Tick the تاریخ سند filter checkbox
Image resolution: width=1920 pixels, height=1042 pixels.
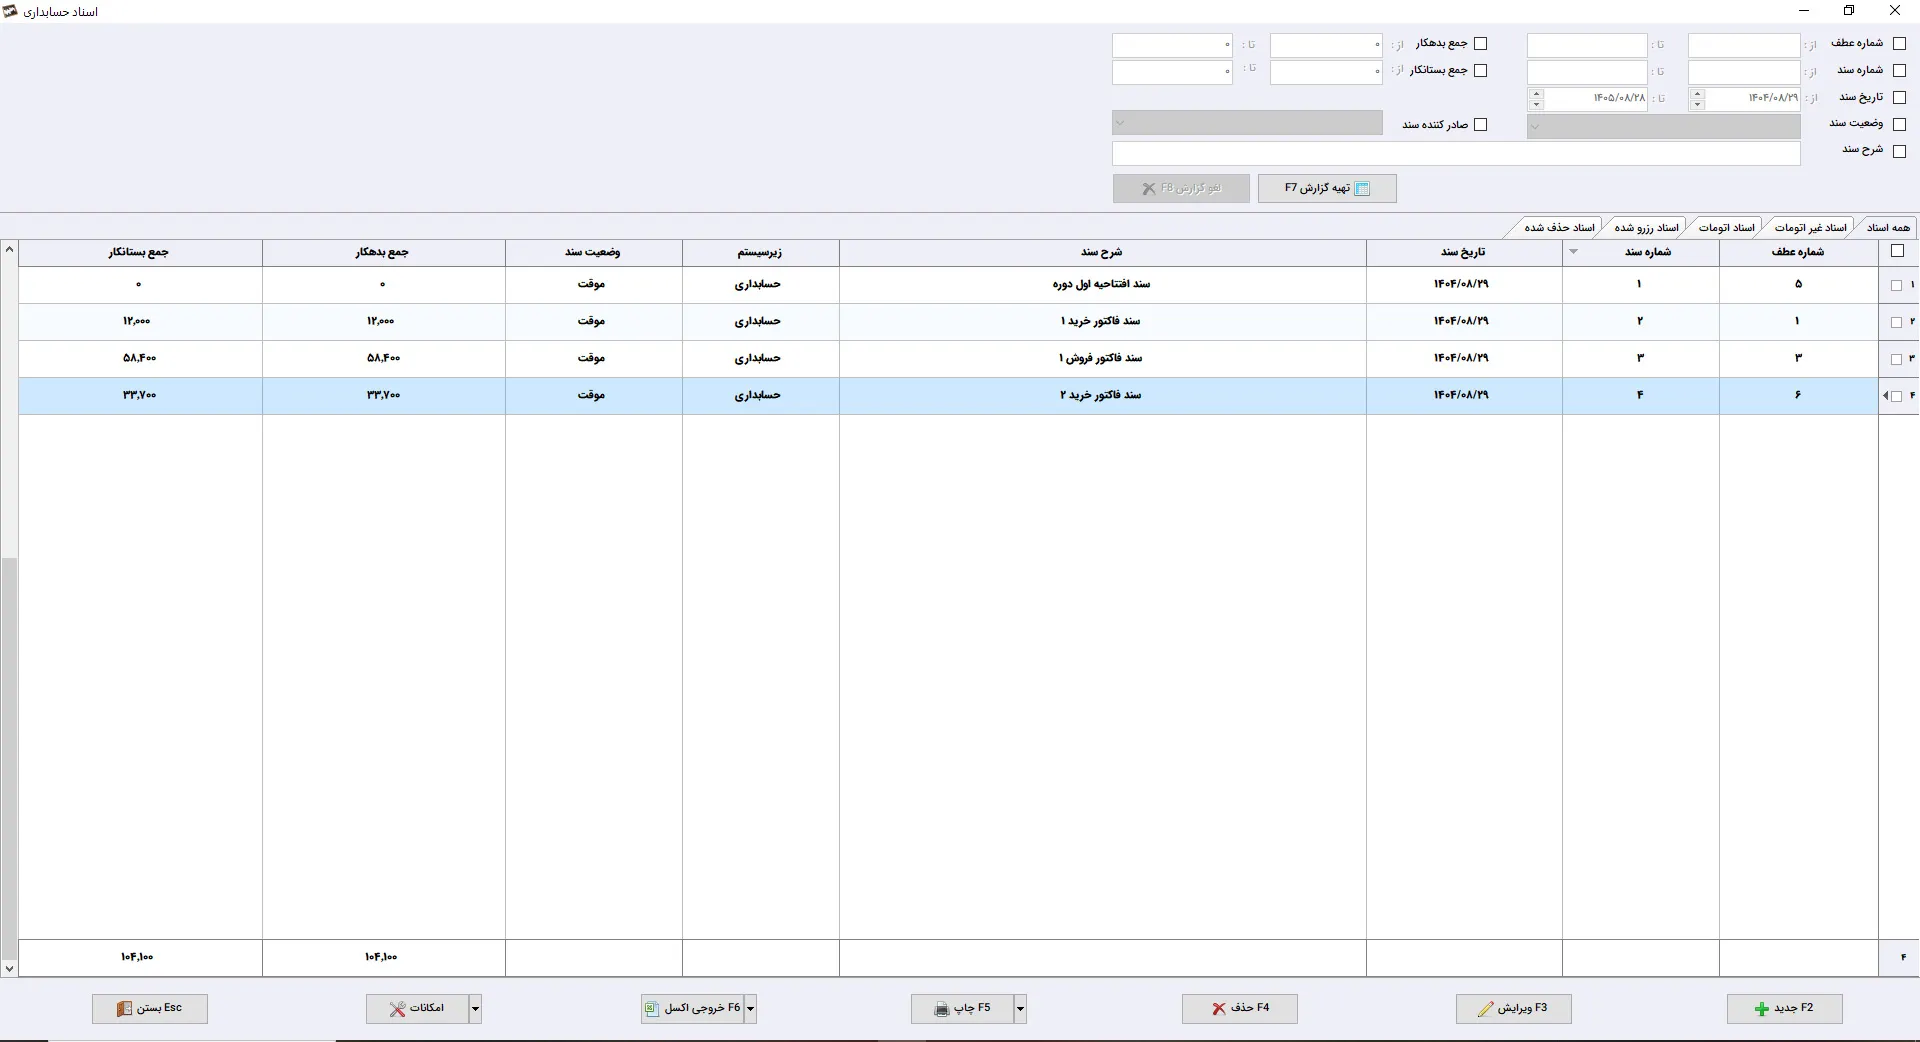point(1900,97)
